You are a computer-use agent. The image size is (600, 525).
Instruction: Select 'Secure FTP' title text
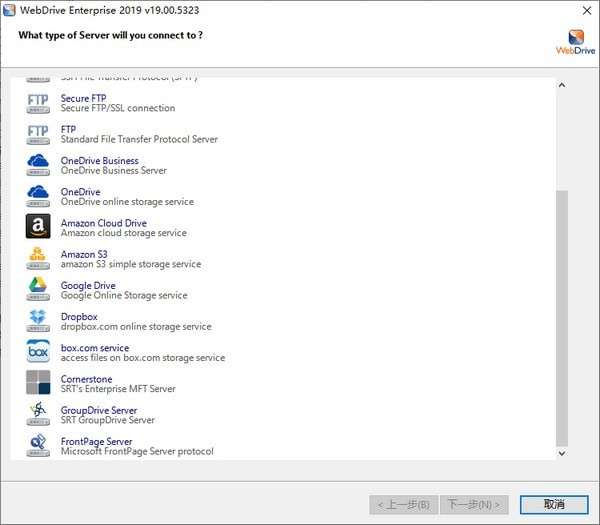click(83, 98)
